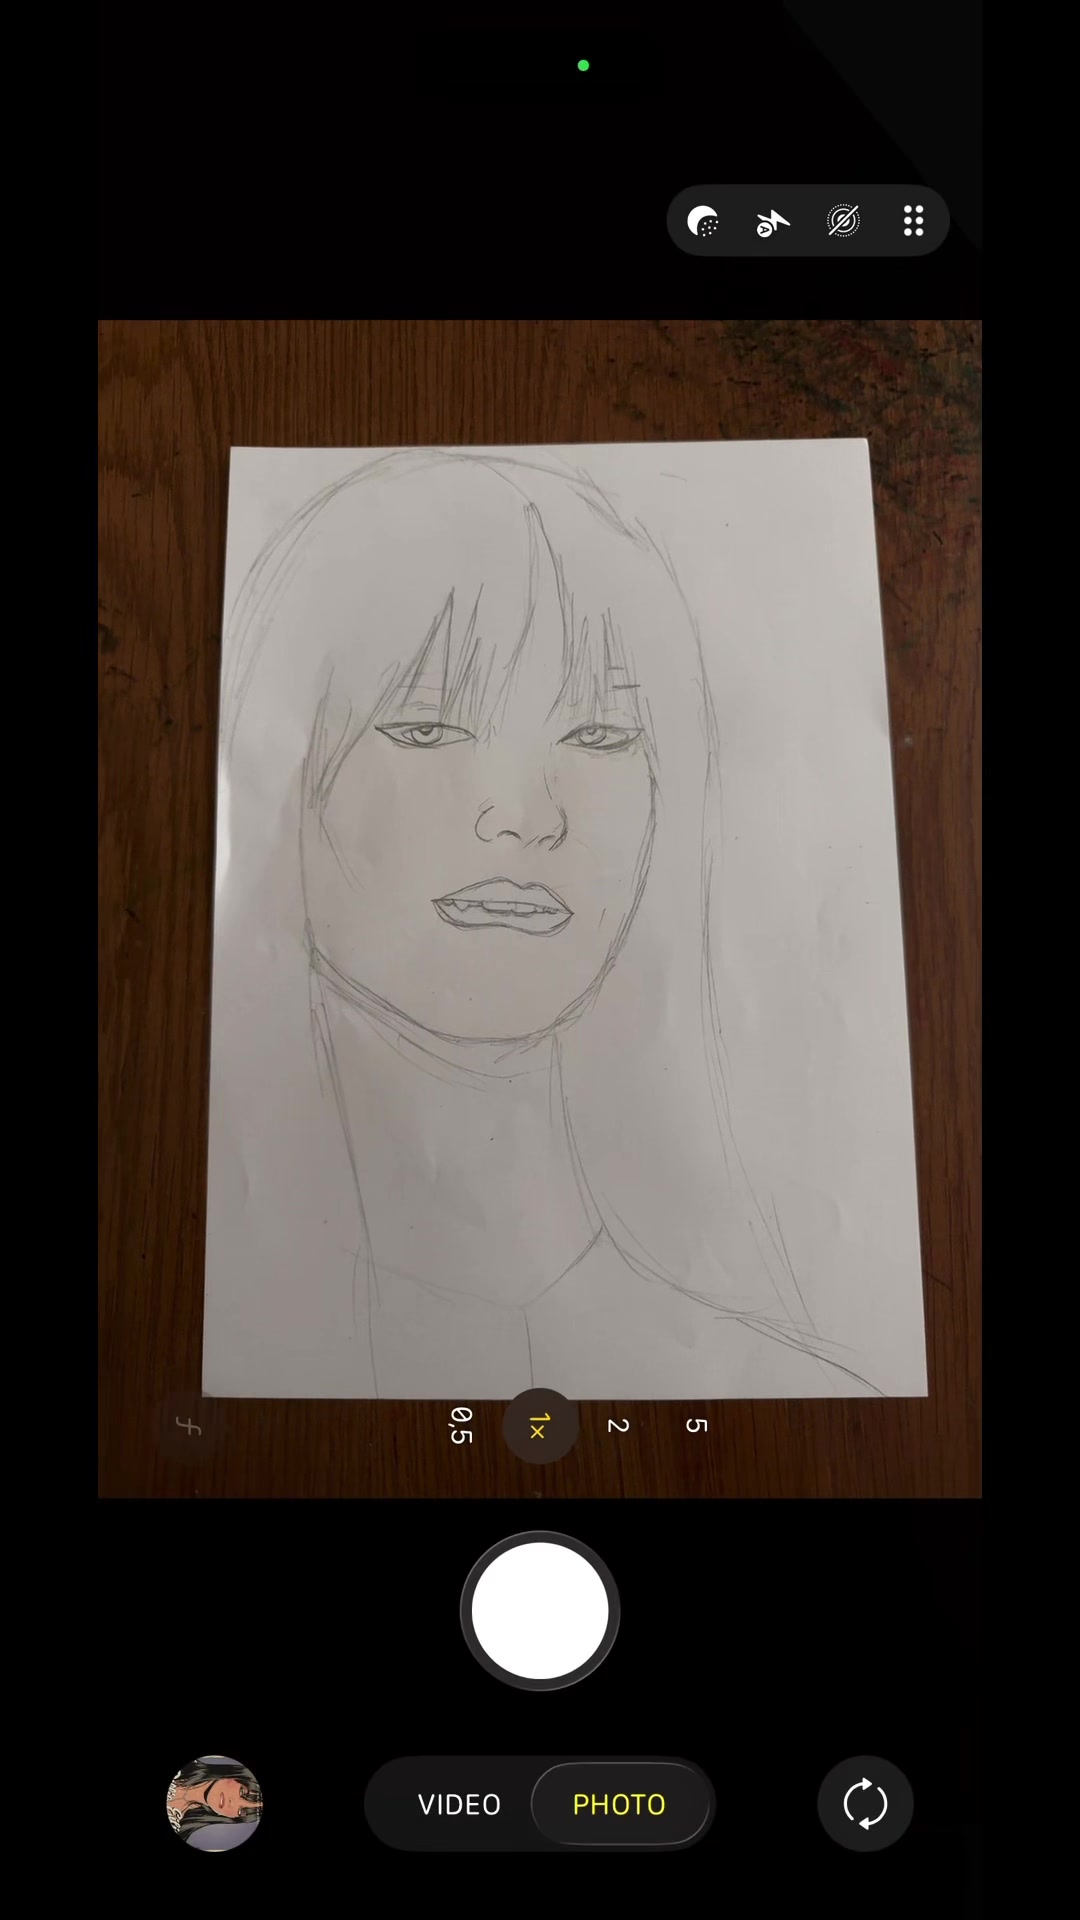The width and height of the screenshot is (1080, 1920).
Task: Select the PHOTO mode tab
Action: 619,1804
